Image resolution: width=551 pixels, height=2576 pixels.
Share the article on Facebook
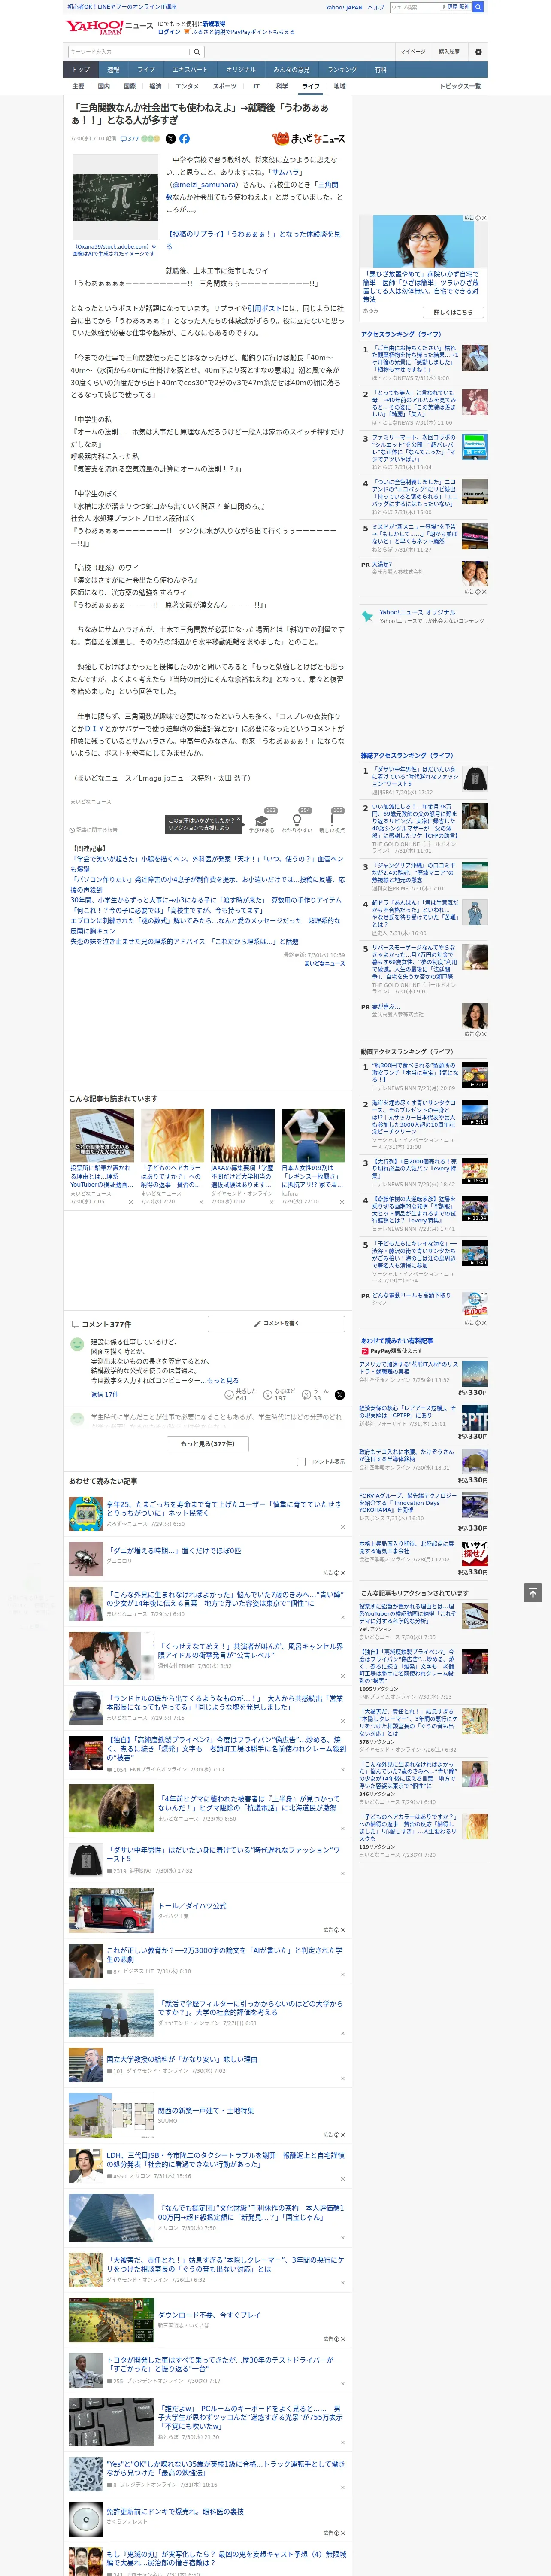184,139
